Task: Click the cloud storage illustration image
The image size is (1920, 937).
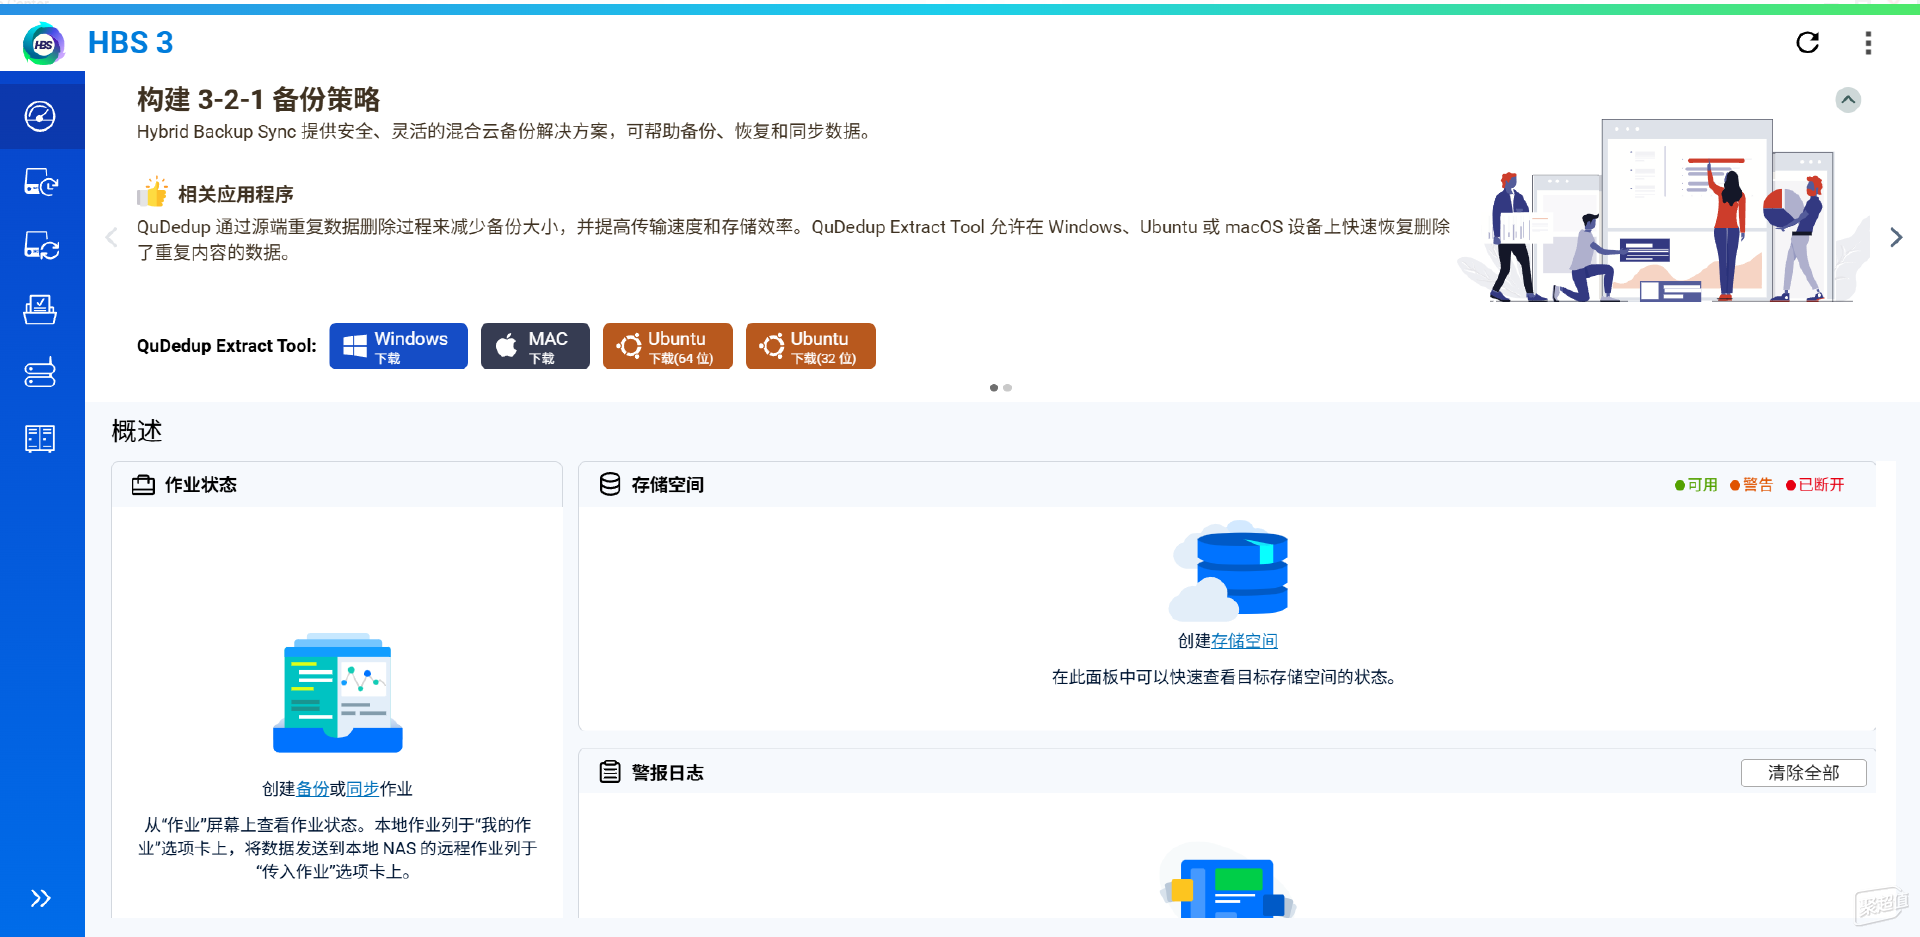Action: pyautogui.click(x=1228, y=570)
